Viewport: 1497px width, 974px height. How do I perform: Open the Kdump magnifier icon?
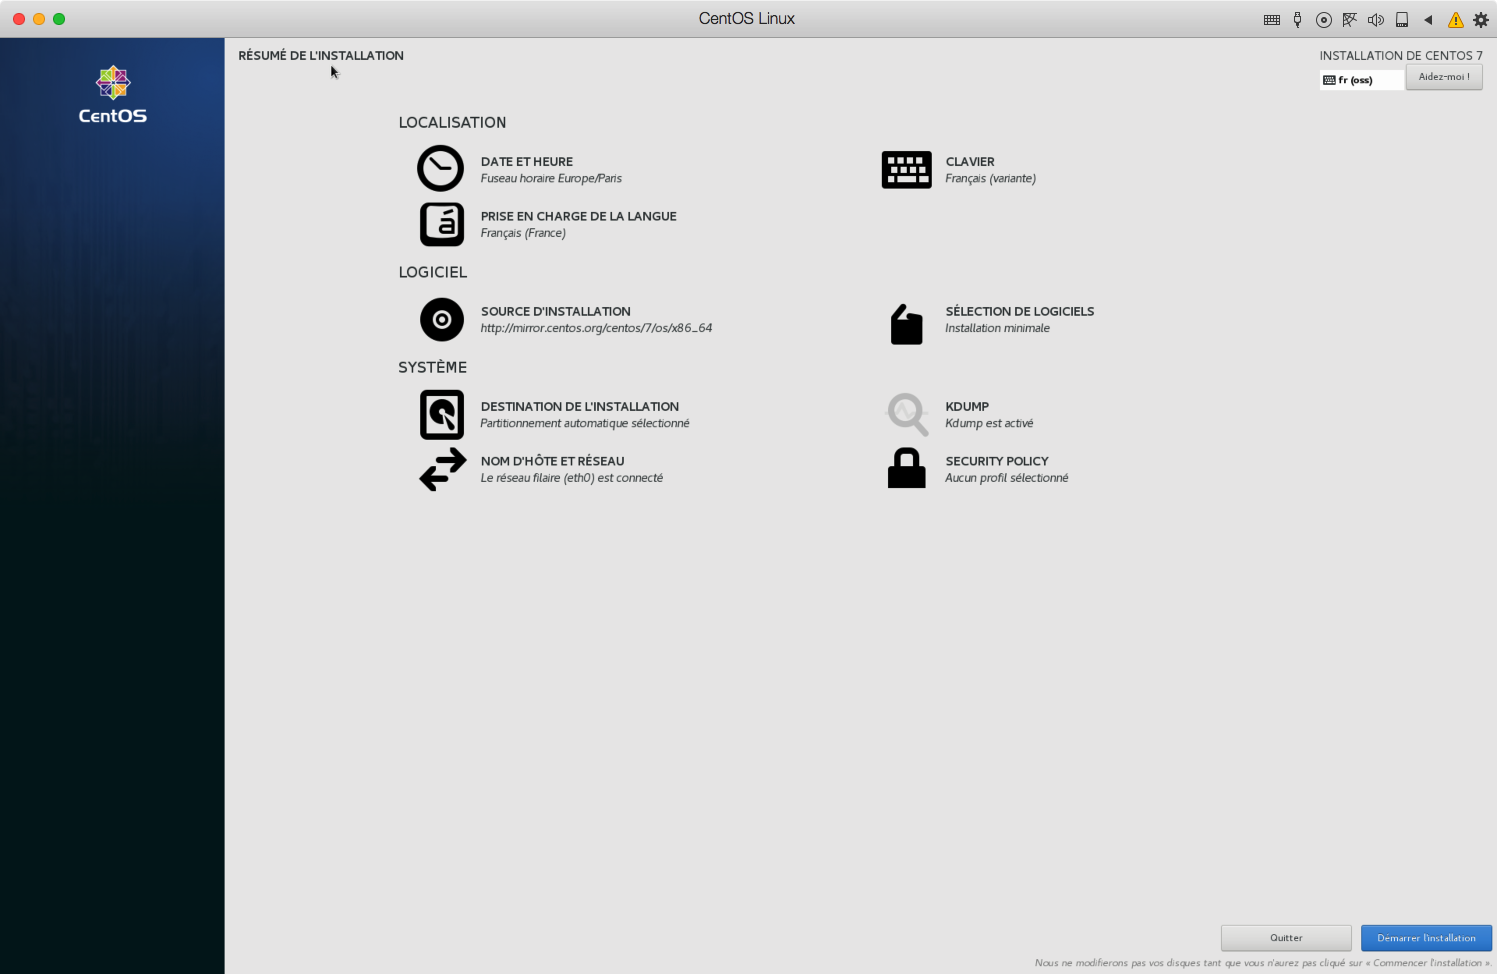click(x=907, y=414)
